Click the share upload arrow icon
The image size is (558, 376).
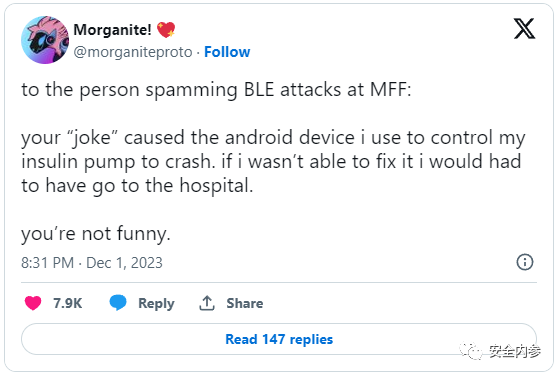[207, 303]
